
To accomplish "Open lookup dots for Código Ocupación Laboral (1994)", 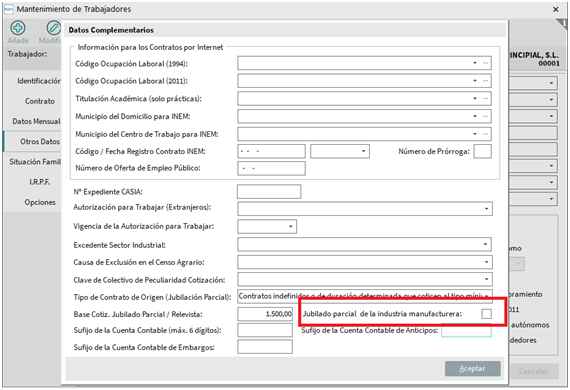I will pyautogui.click(x=485, y=63).
